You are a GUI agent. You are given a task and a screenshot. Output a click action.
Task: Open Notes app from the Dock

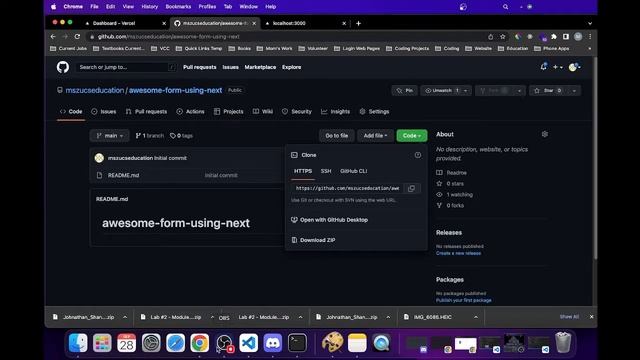(357, 342)
